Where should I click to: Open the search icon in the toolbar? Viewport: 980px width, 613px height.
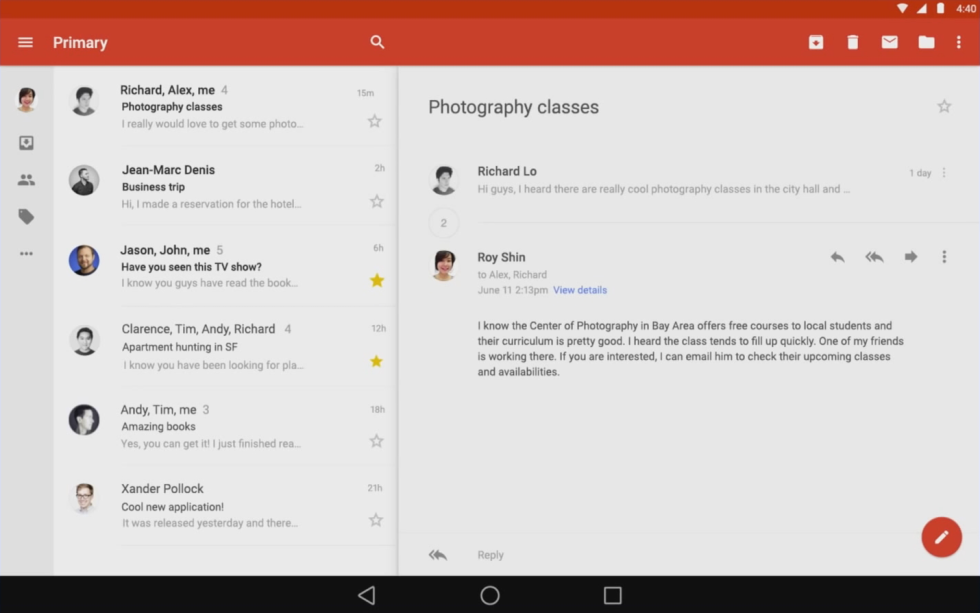pos(377,42)
